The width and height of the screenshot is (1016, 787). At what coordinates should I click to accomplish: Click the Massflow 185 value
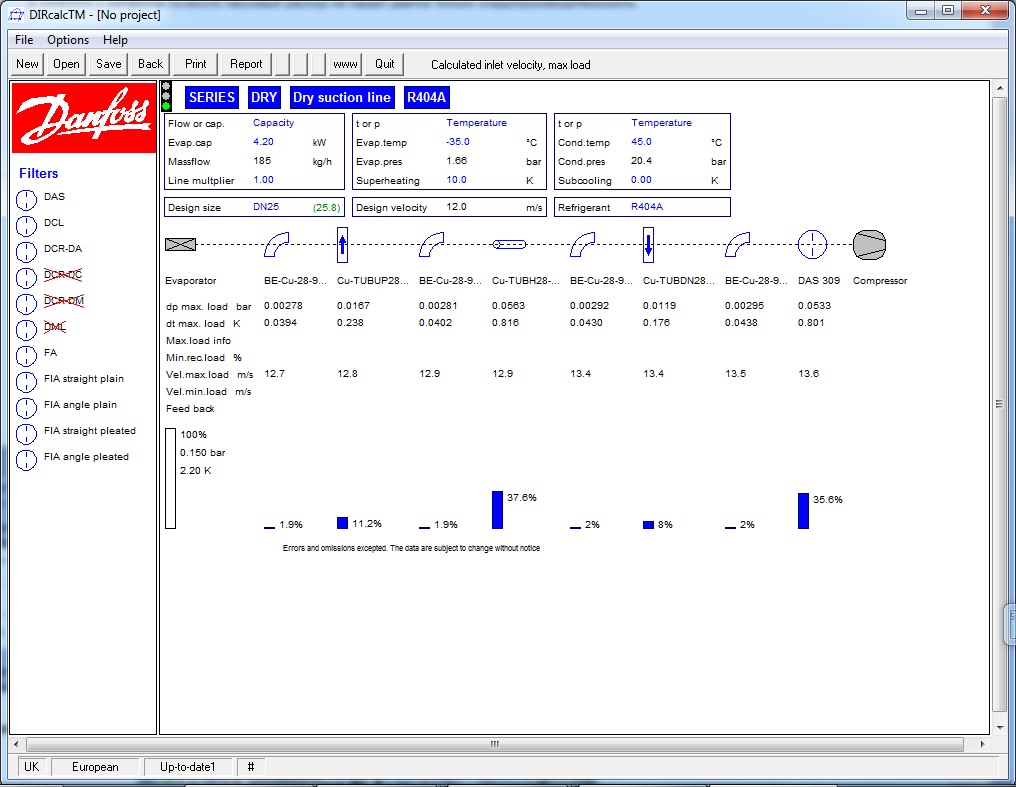[262, 161]
